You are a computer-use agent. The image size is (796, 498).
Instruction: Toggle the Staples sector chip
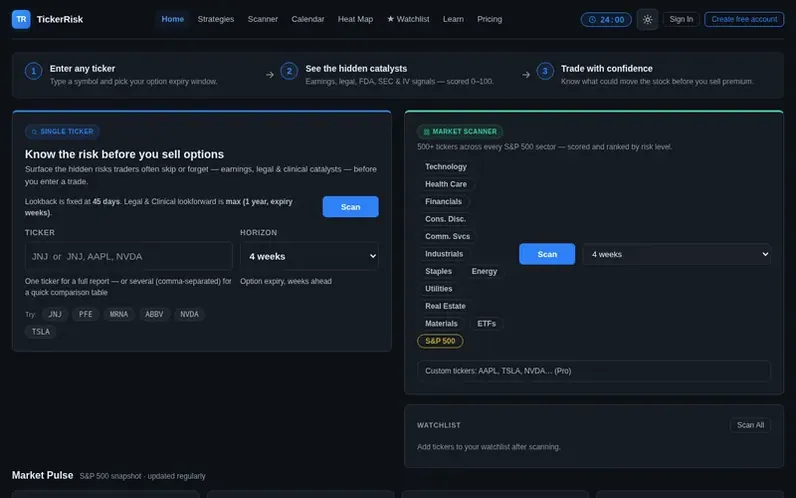(438, 271)
